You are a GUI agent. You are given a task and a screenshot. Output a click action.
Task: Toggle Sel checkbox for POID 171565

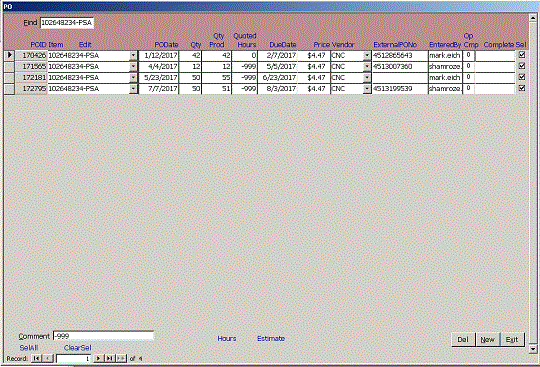[522, 66]
